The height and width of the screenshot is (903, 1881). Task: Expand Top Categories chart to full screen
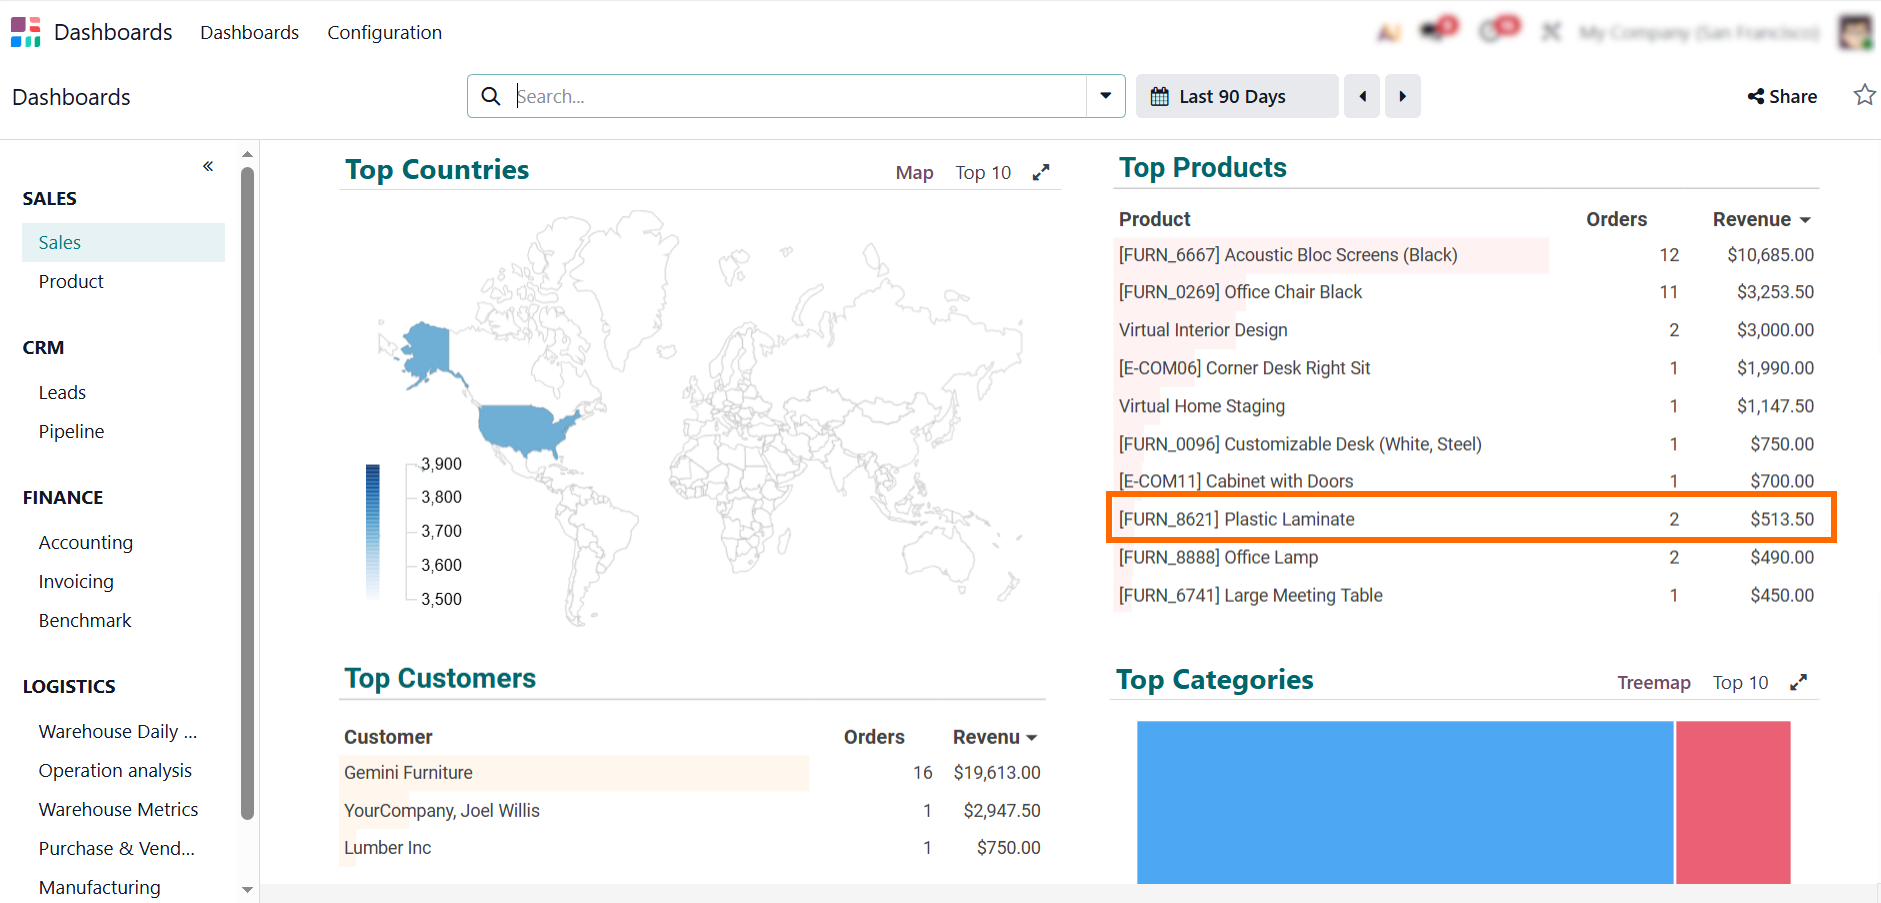1798,682
